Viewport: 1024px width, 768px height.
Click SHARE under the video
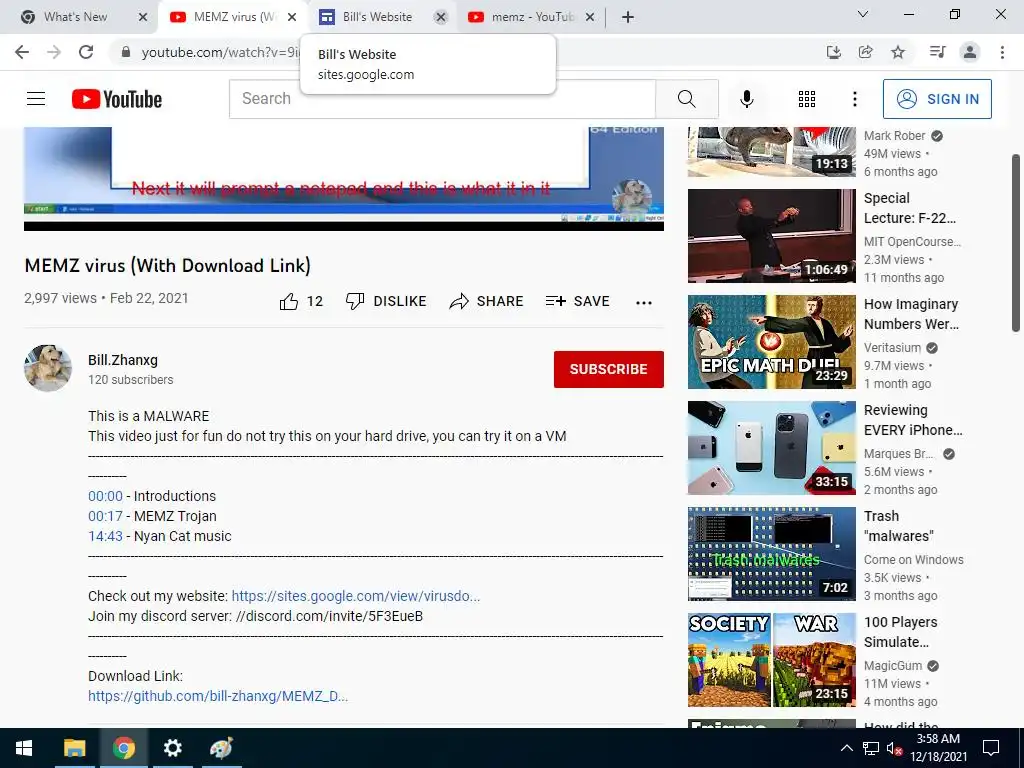(487, 301)
